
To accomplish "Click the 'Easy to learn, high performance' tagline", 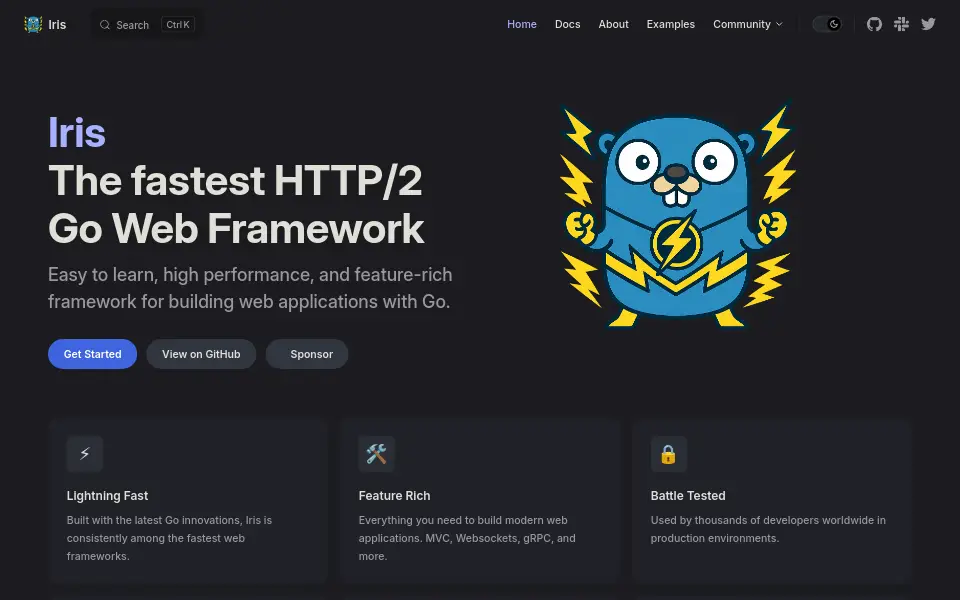I will [250, 288].
